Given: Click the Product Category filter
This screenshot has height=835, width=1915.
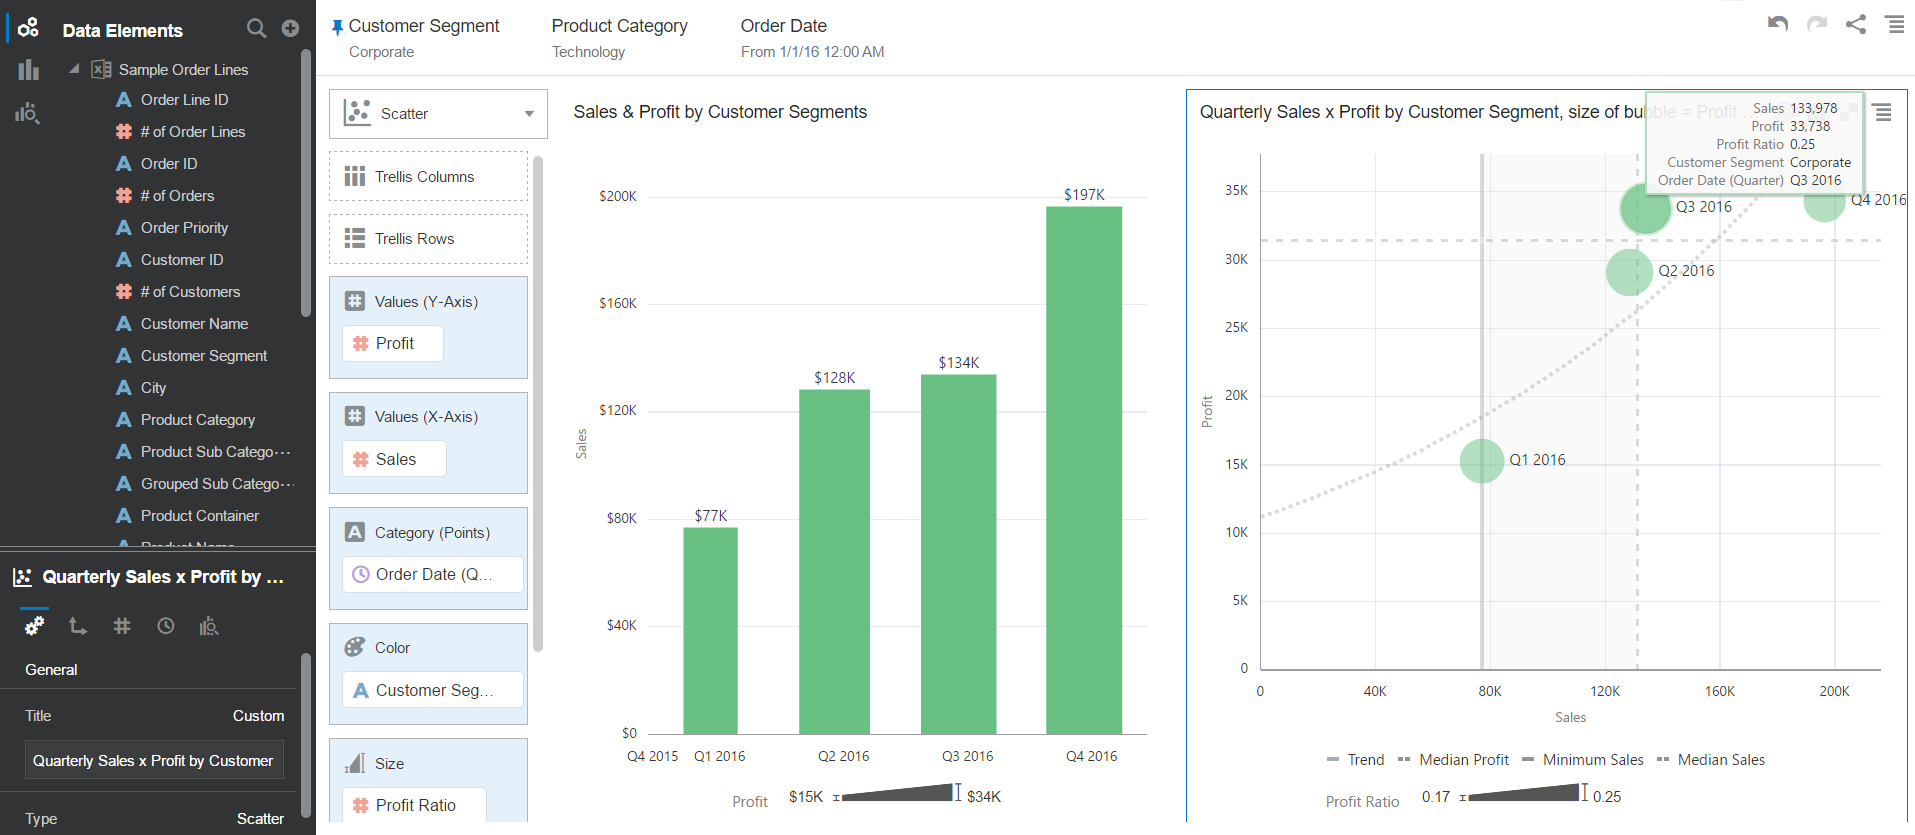Looking at the screenshot, I should [x=619, y=37].
